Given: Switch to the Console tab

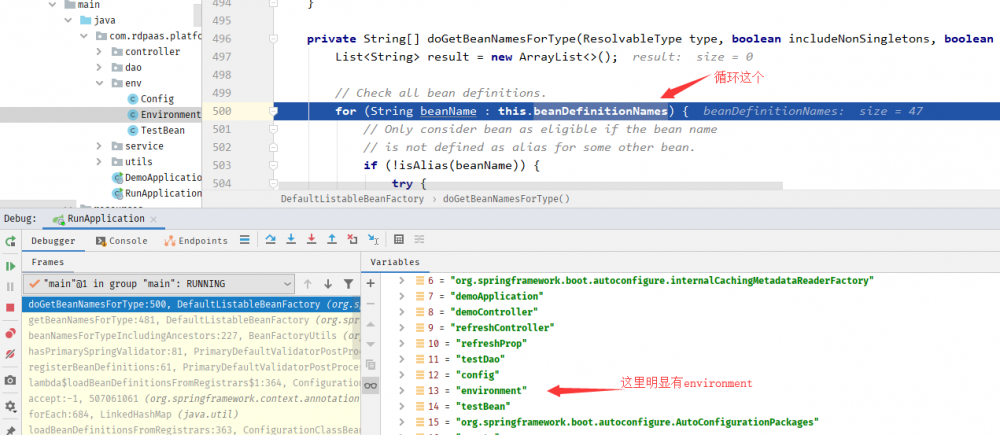Looking at the screenshot, I should click(121, 240).
